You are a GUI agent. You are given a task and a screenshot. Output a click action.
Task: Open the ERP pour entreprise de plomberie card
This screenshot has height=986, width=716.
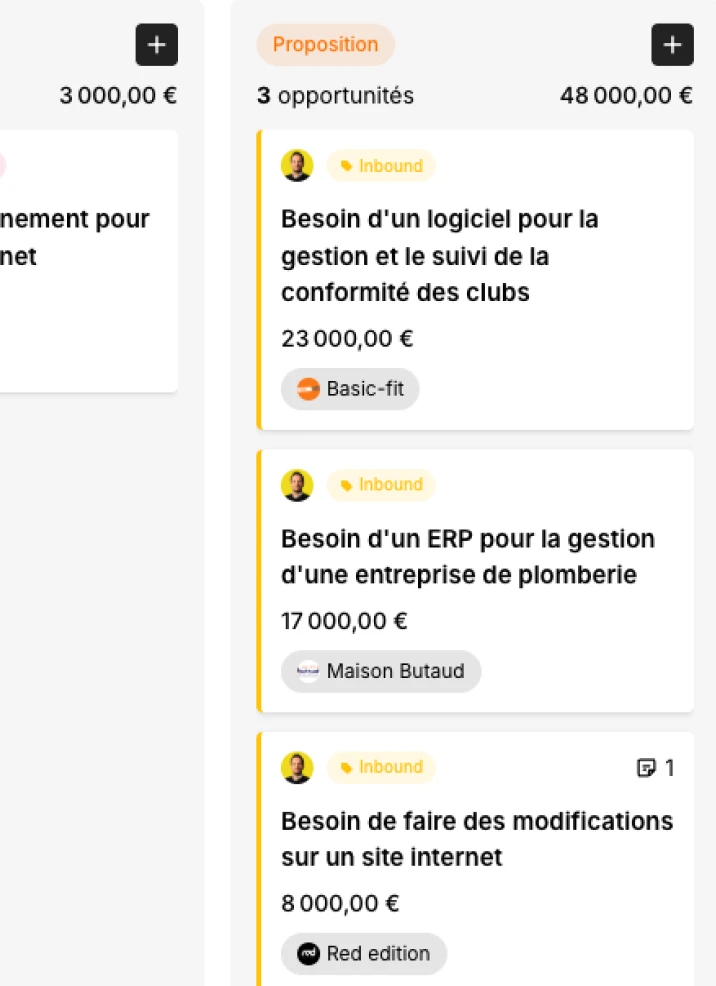[466, 556]
